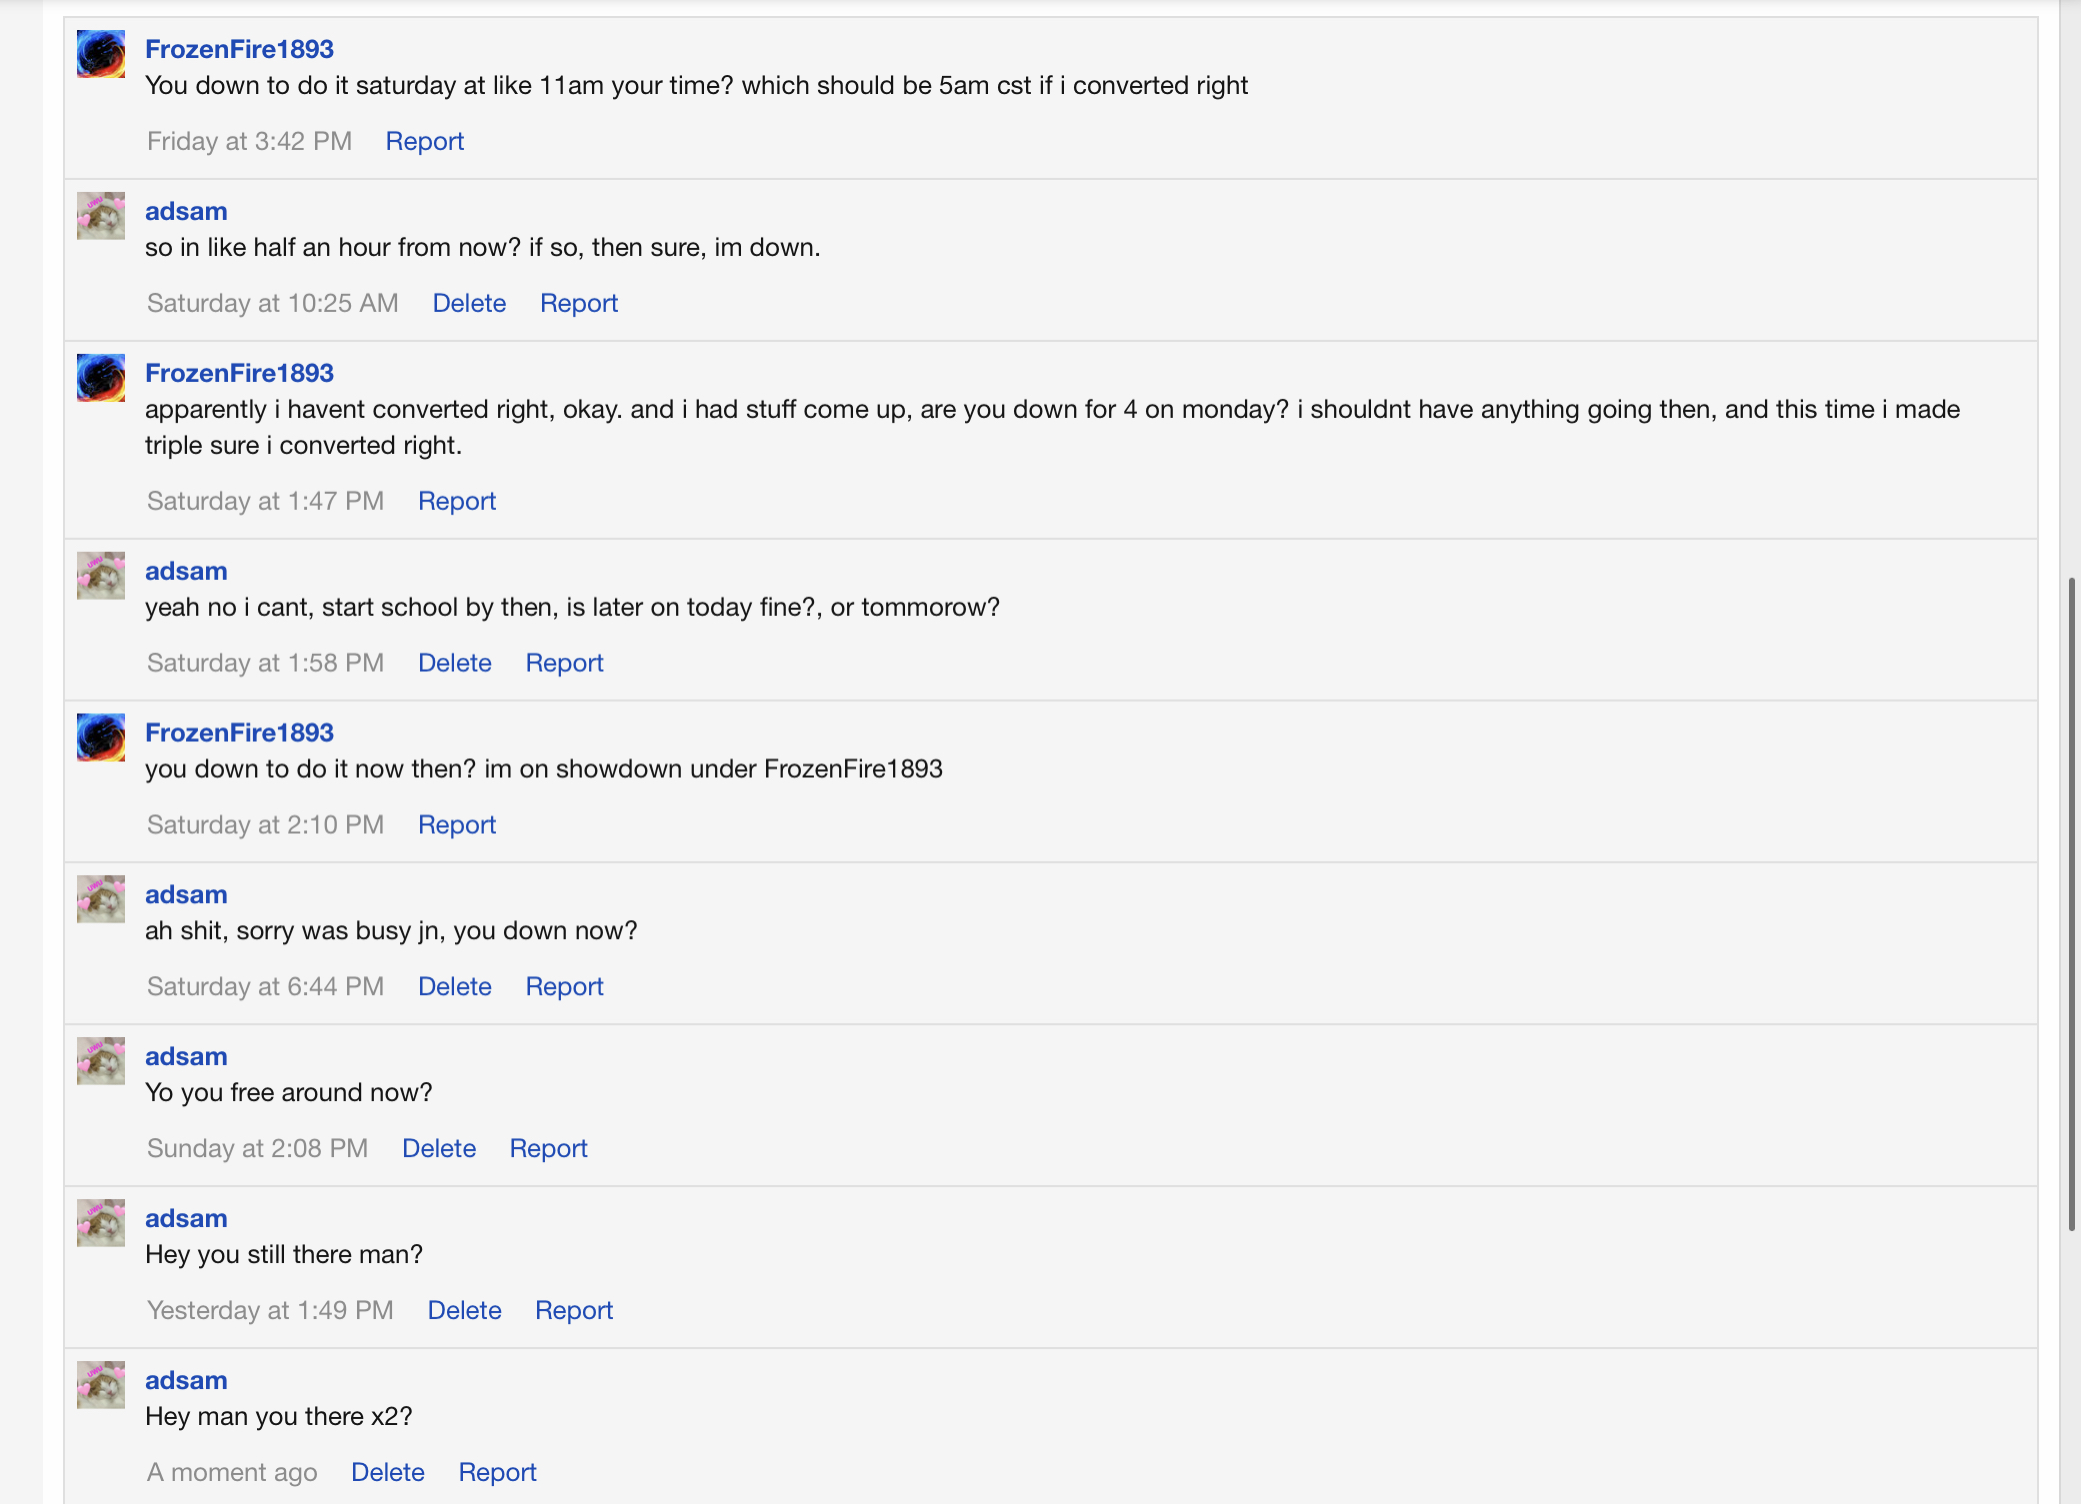Image resolution: width=2081 pixels, height=1504 pixels.
Task: Click adsam's avatar on the half-hour message
Action: point(101,216)
